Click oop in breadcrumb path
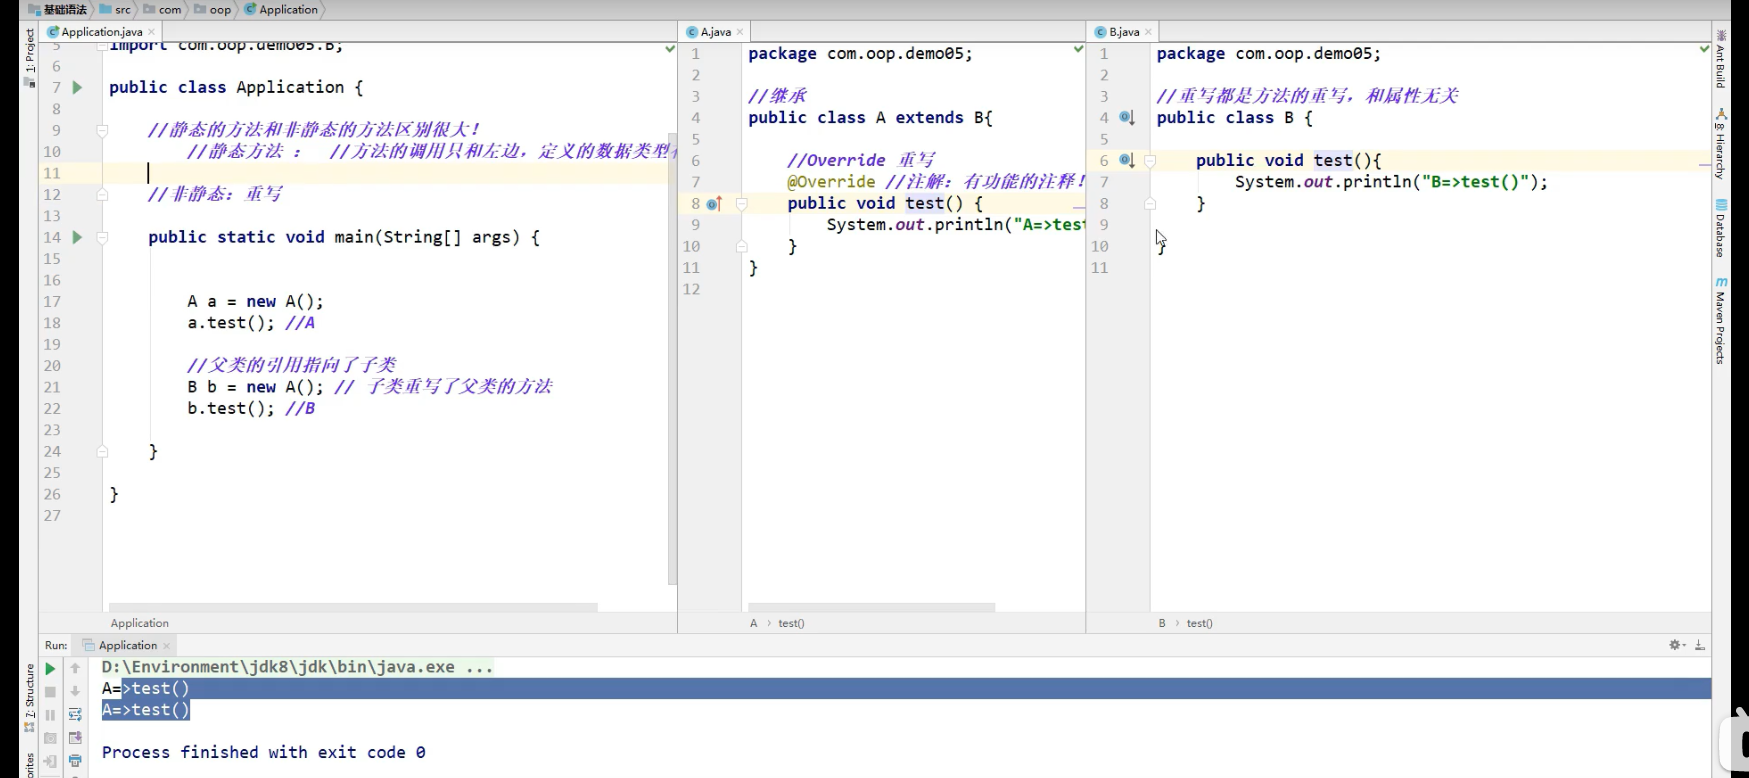Screen dimensions: 1749x778 213,9
